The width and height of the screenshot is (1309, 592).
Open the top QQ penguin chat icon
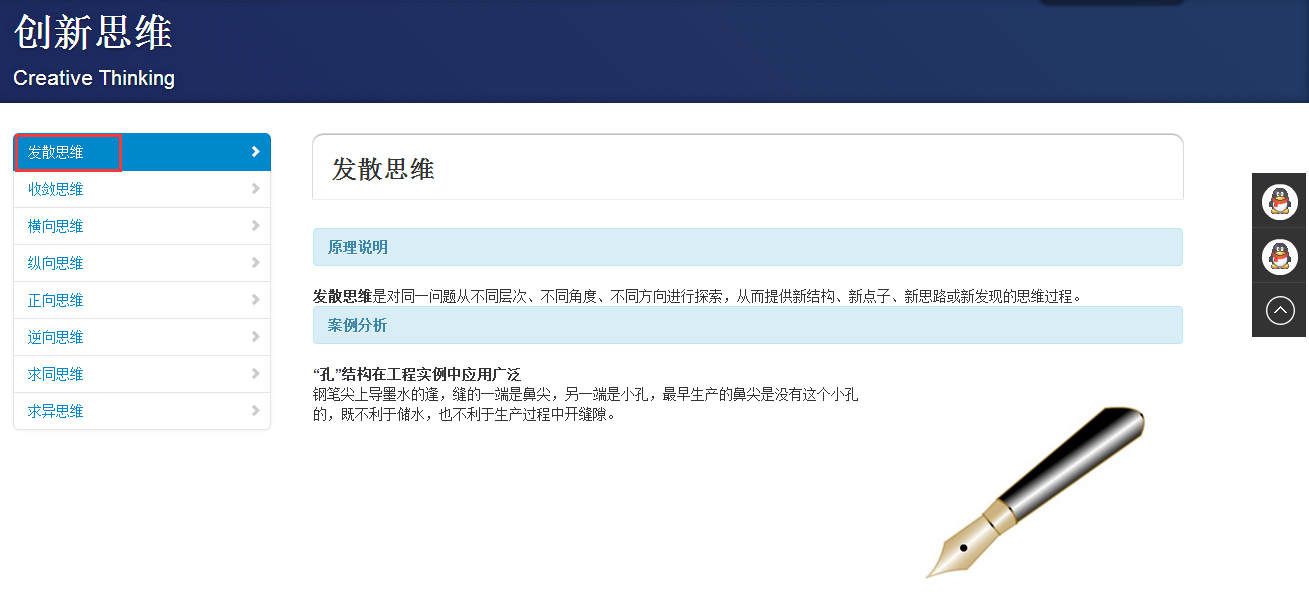tap(1279, 202)
